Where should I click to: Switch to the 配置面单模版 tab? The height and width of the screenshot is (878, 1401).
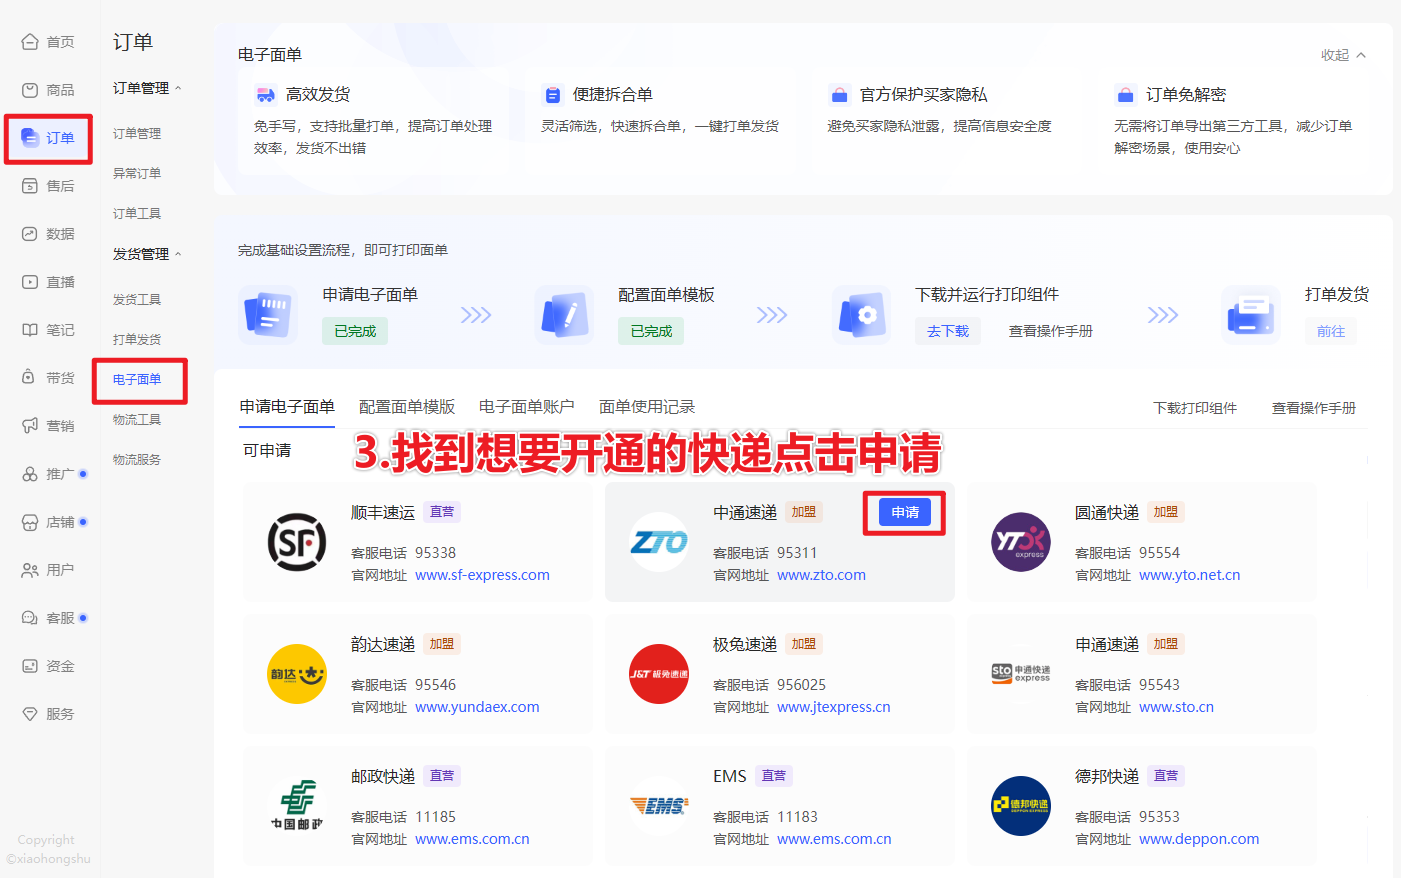407,407
